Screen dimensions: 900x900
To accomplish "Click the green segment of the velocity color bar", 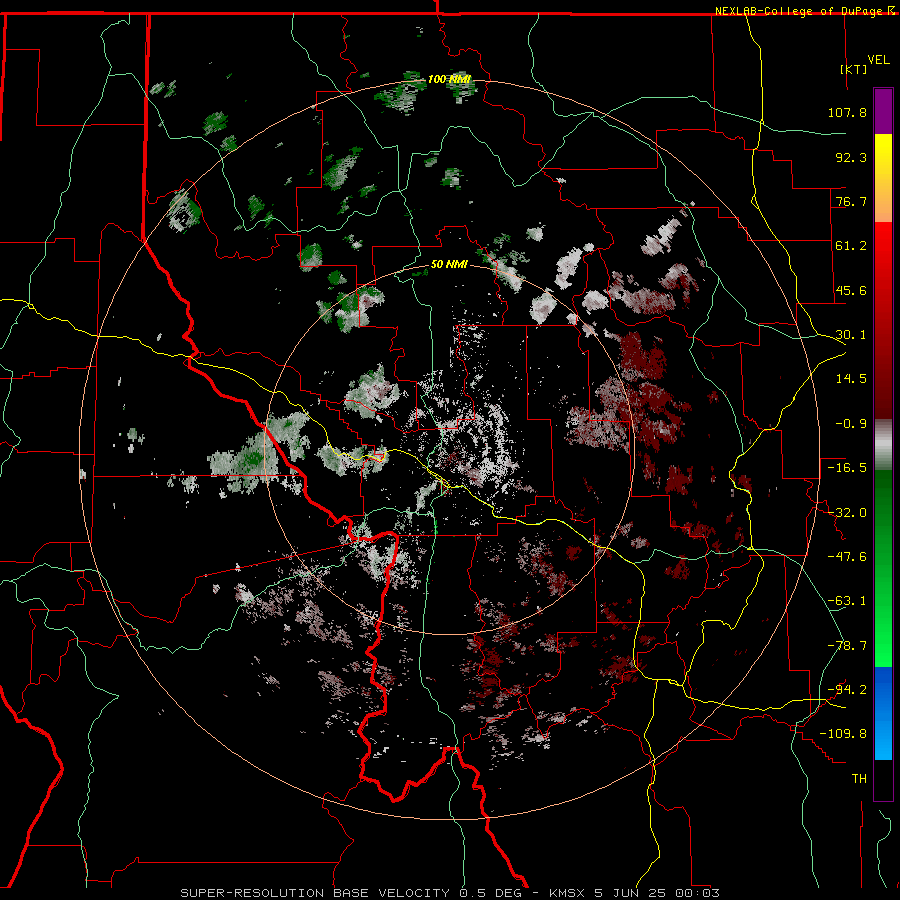I will (883, 568).
